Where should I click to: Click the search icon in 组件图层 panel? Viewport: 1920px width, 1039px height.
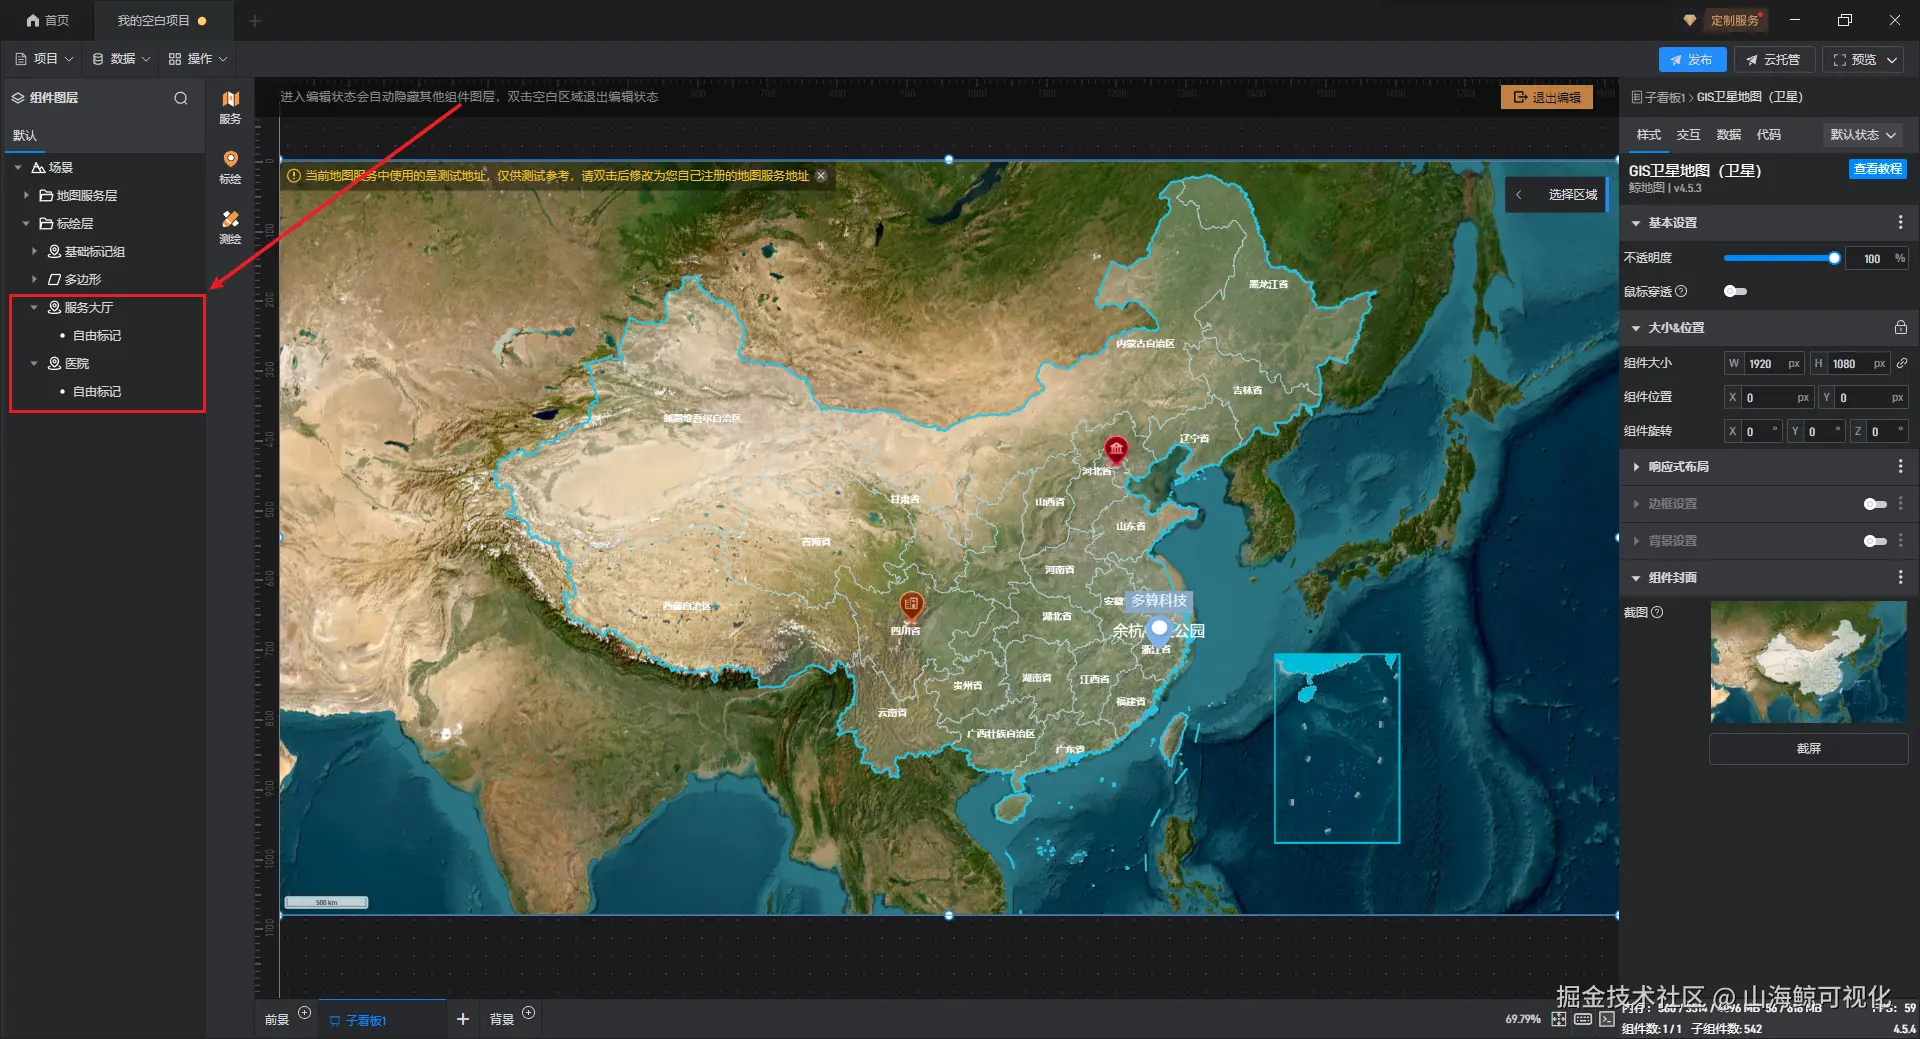click(x=181, y=98)
